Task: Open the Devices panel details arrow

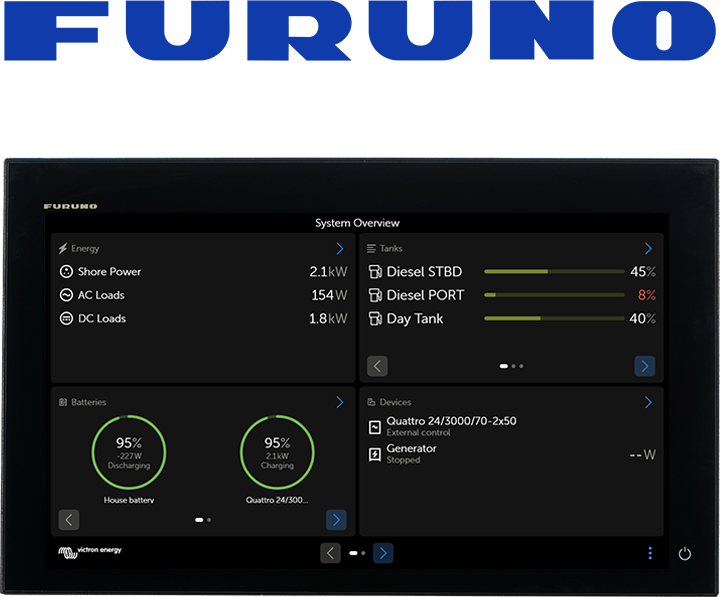Action: [x=648, y=402]
